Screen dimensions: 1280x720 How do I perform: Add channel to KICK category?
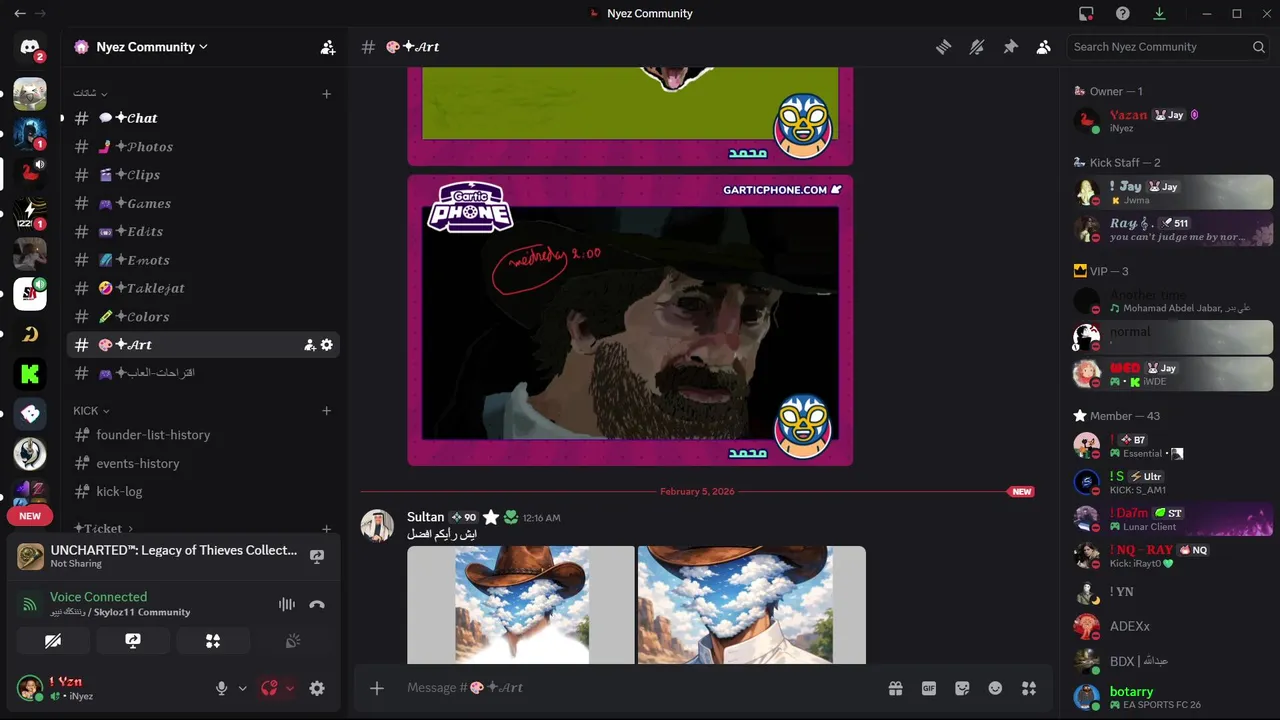tap(326, 411)
